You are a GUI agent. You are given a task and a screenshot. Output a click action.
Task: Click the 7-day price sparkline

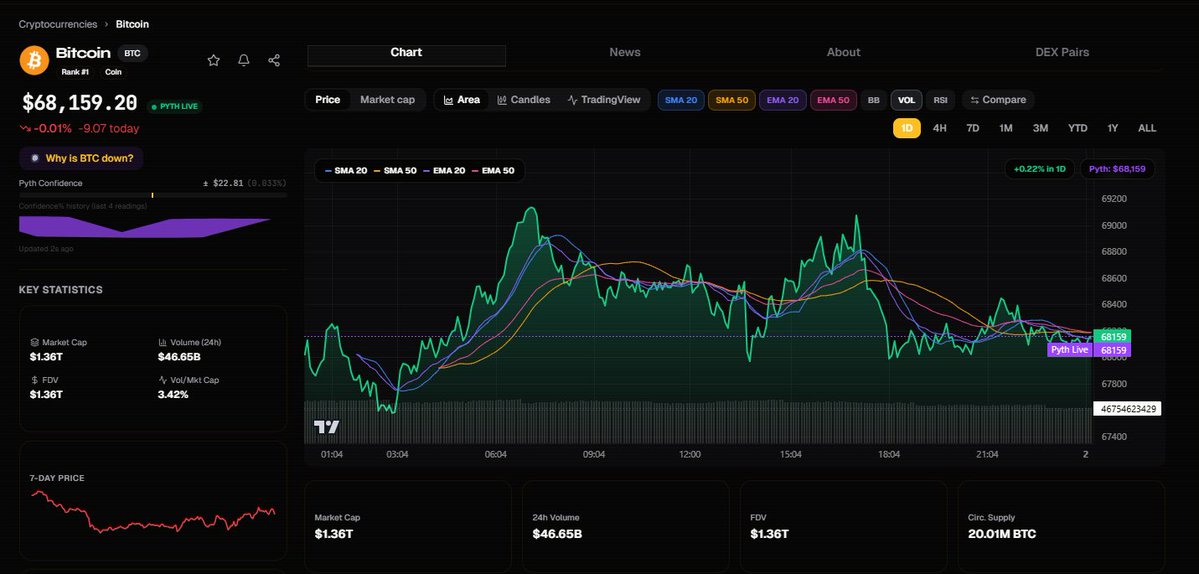pyautogui.click(x=153, y=511)
